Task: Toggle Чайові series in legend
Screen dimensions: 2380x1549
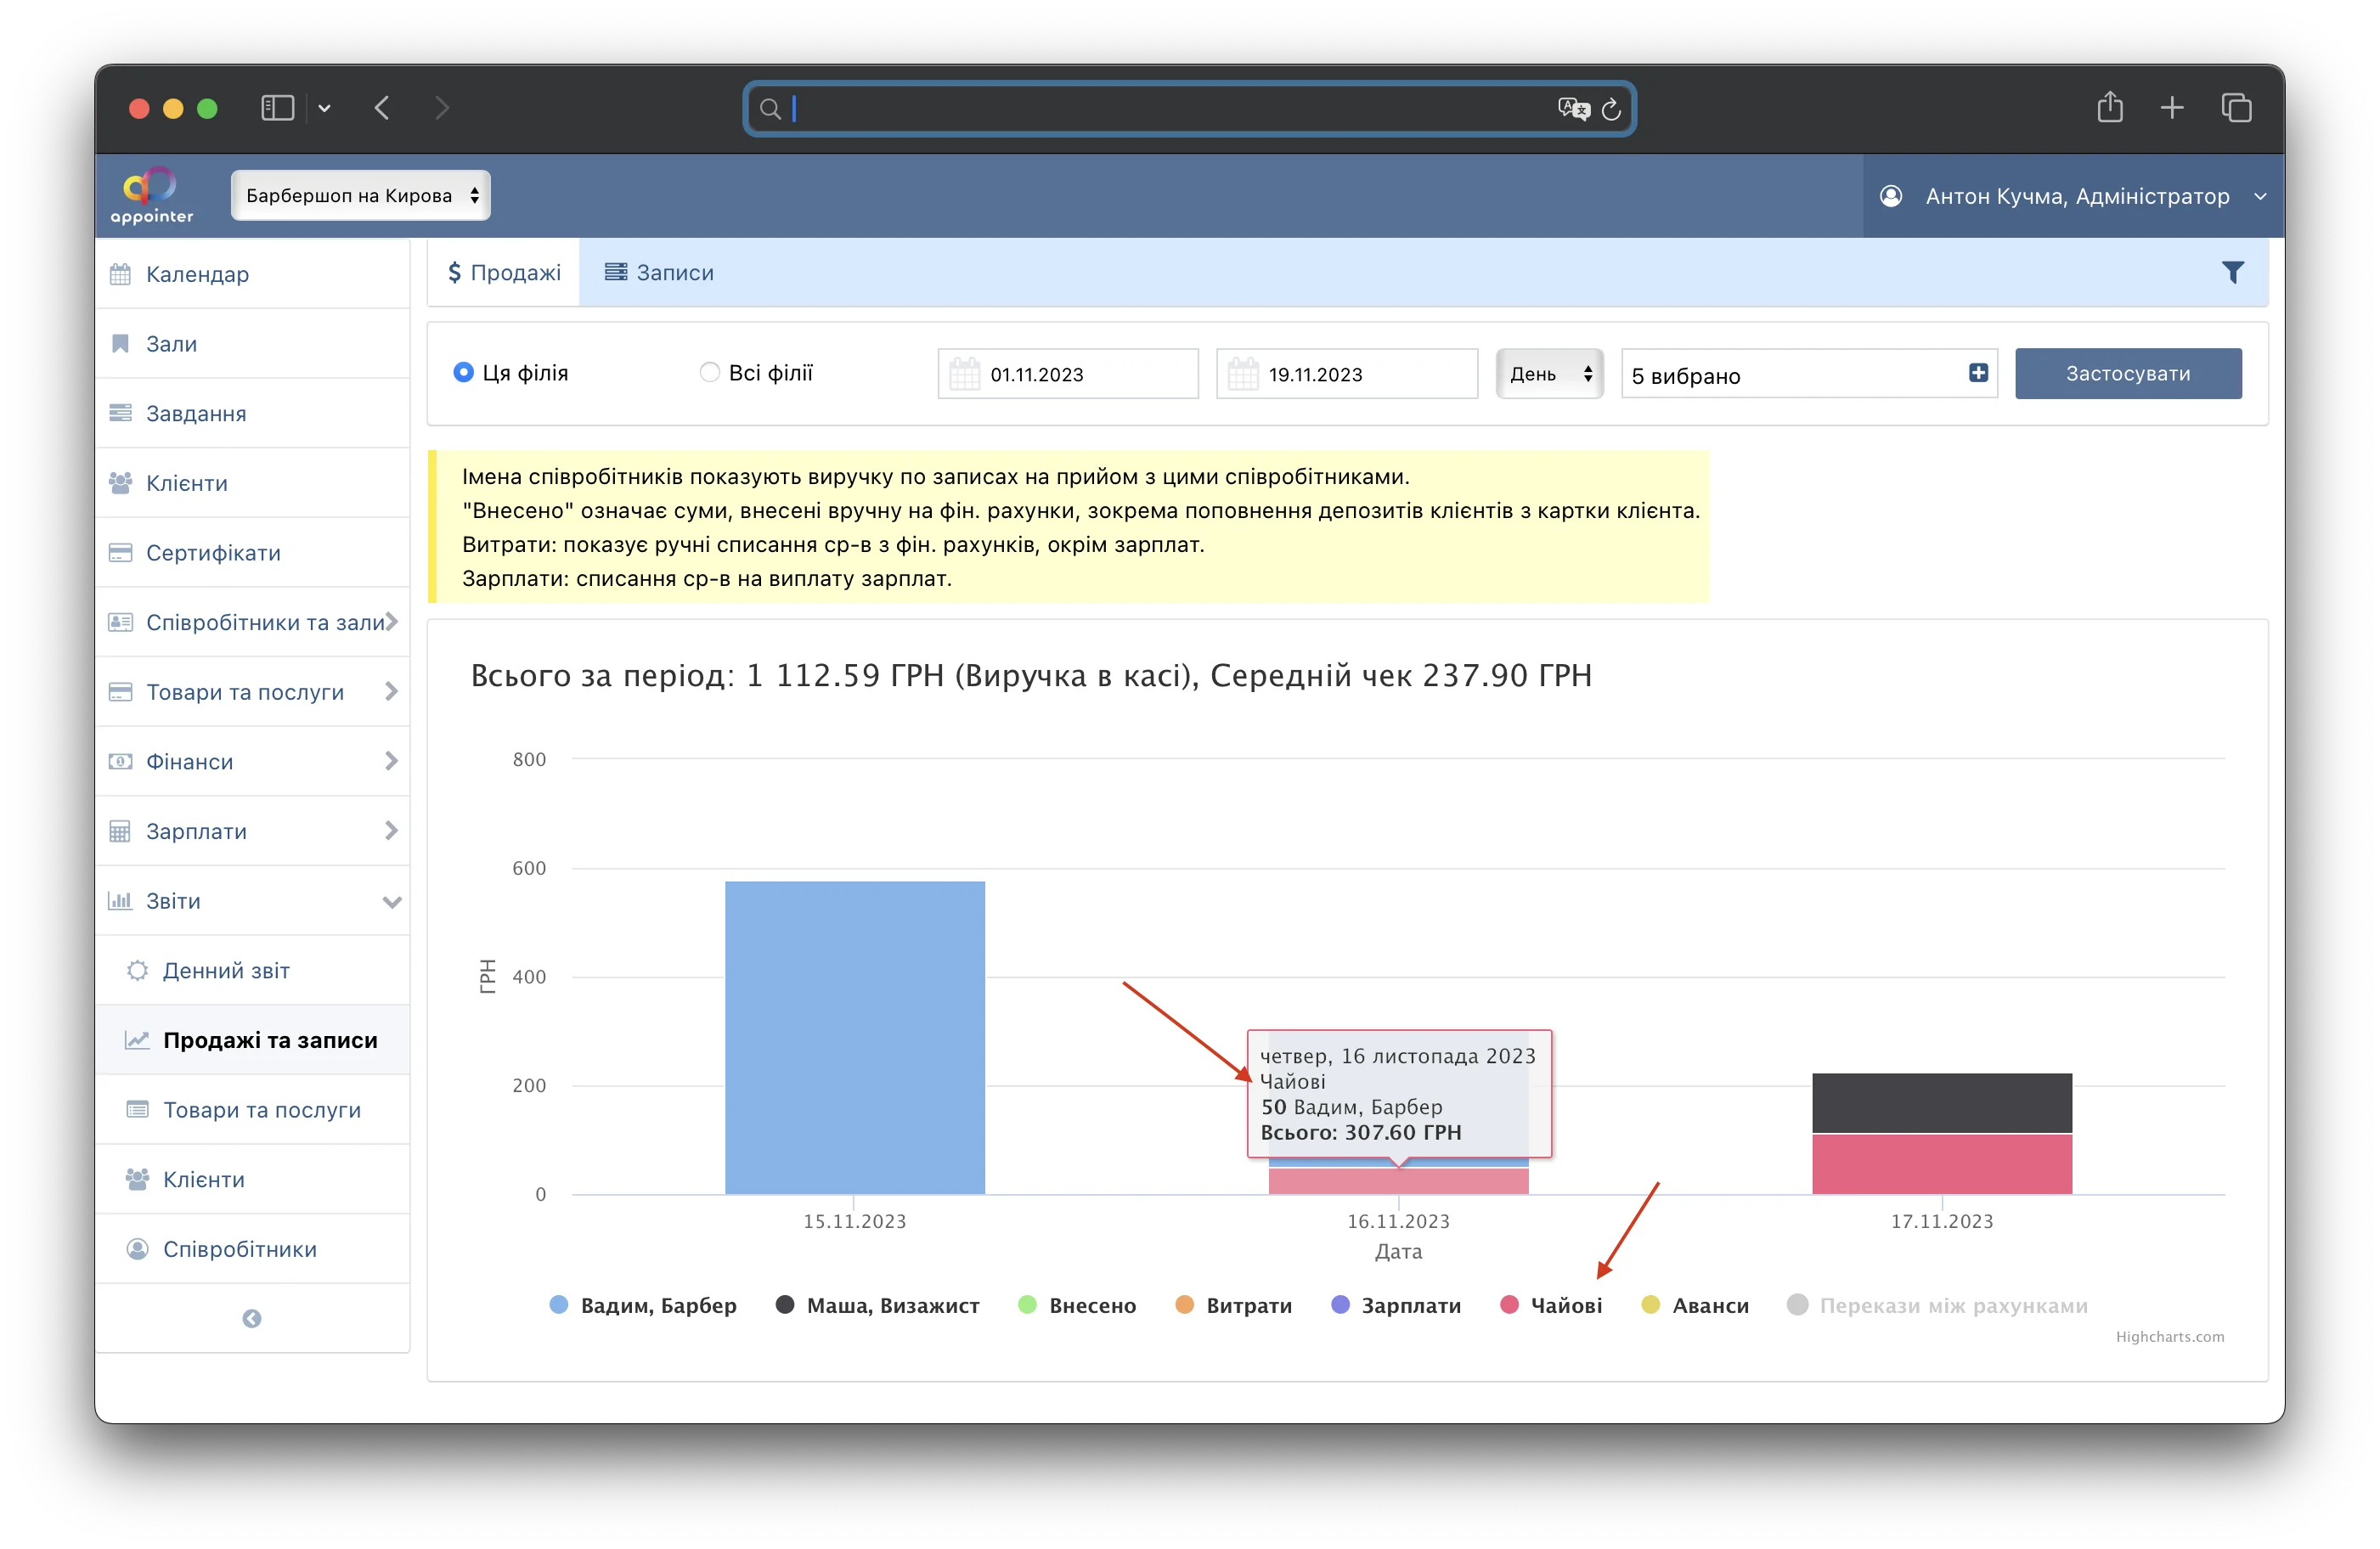Action: point(1551,1305)
